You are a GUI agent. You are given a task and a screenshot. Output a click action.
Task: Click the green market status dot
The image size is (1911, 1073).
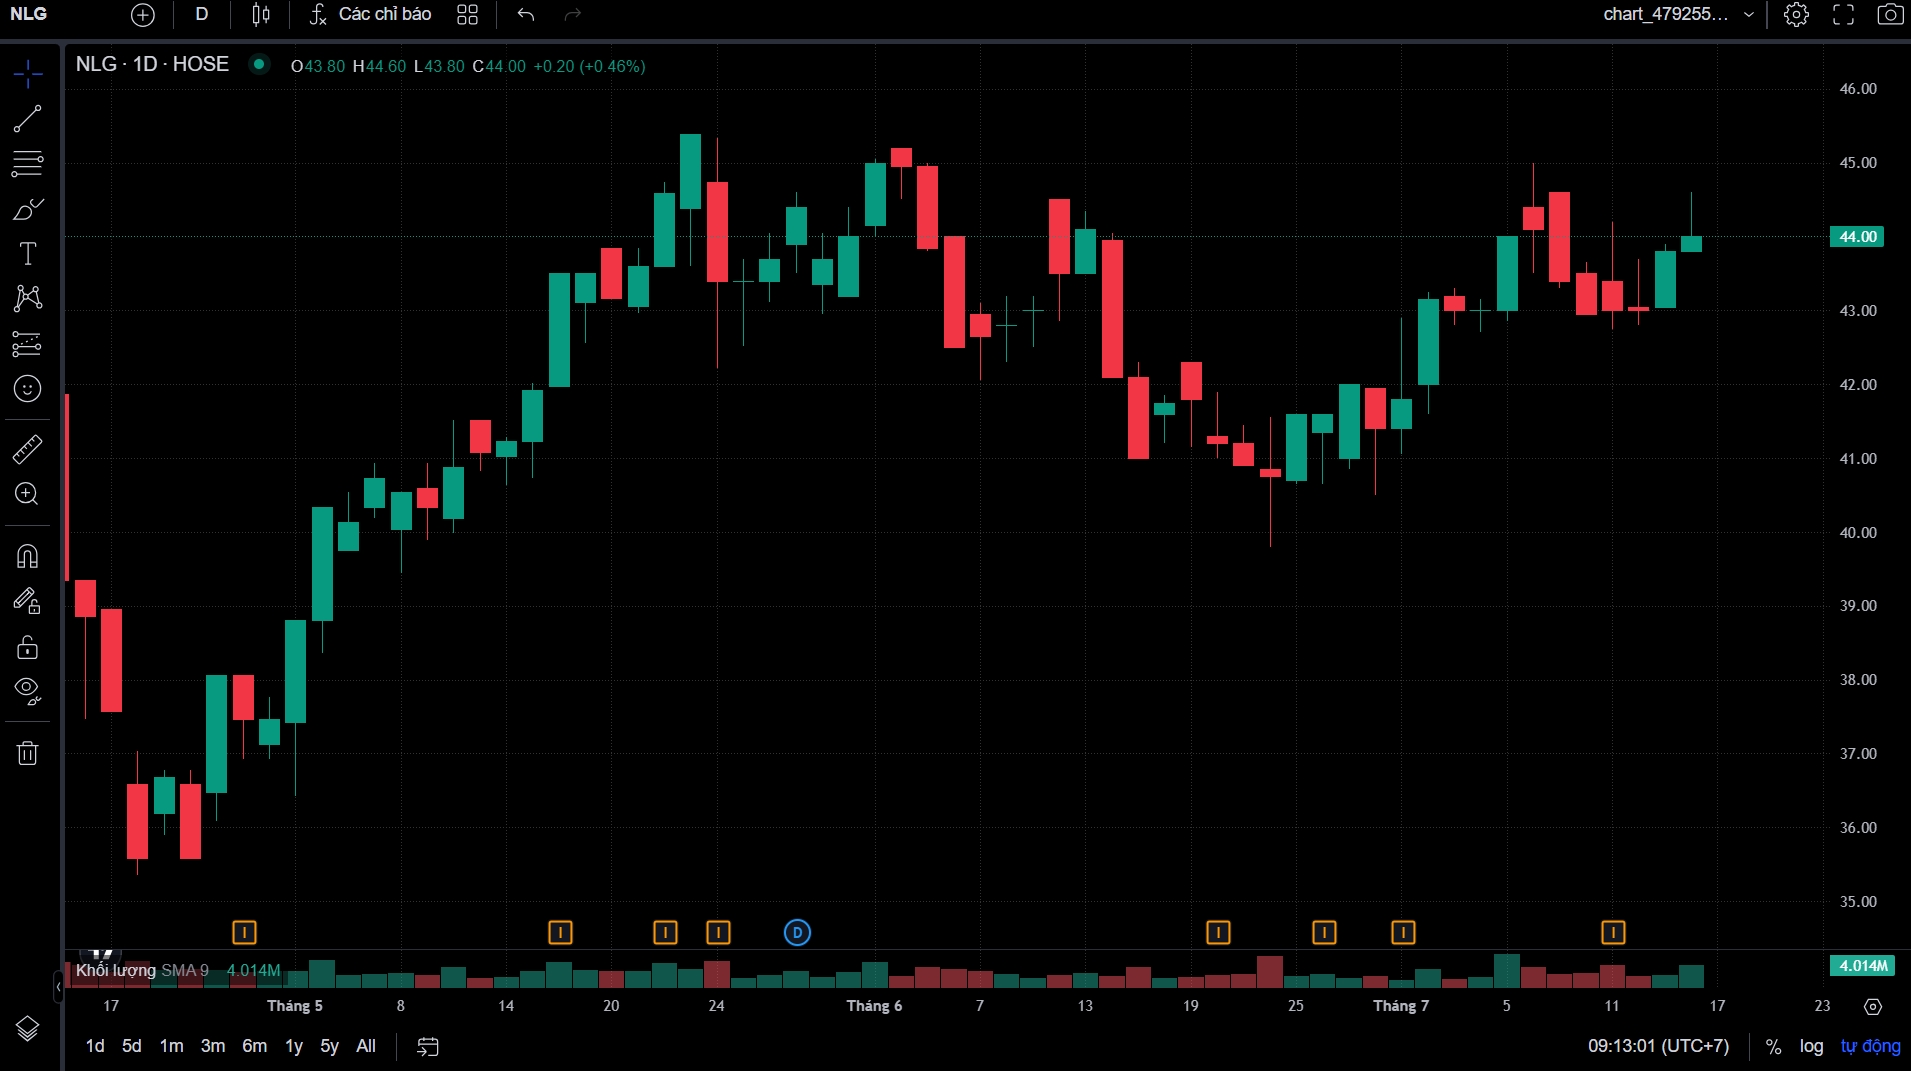tap(259, 64)
